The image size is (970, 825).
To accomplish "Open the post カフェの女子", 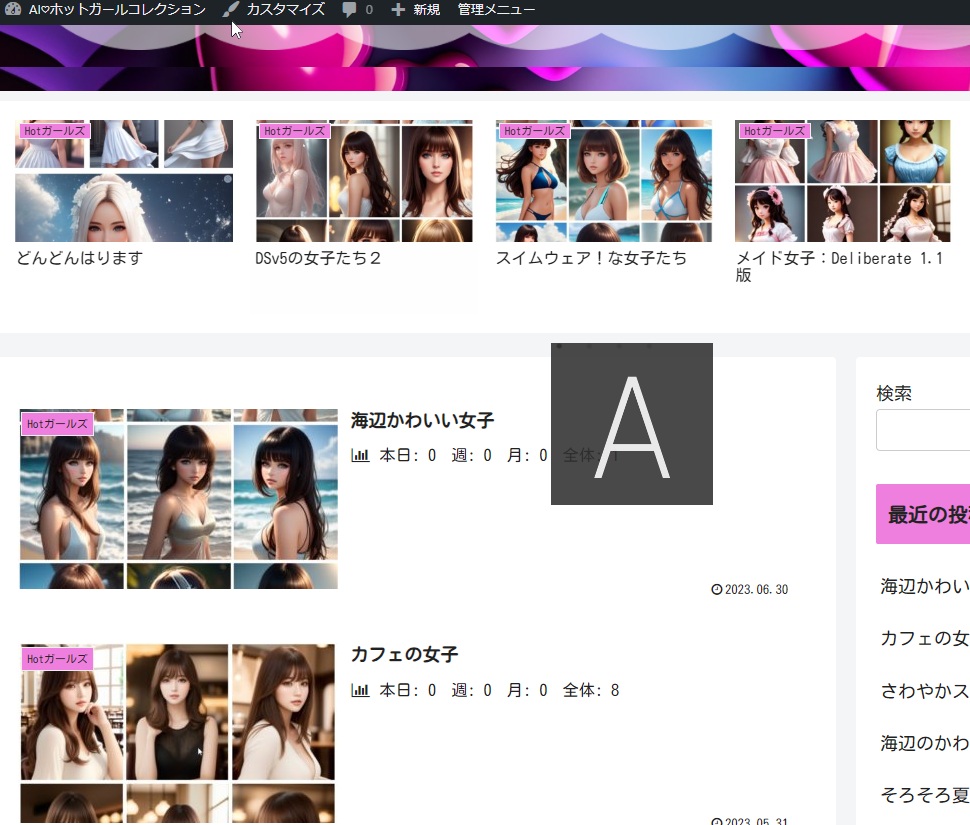I will (x=404, y=654).
